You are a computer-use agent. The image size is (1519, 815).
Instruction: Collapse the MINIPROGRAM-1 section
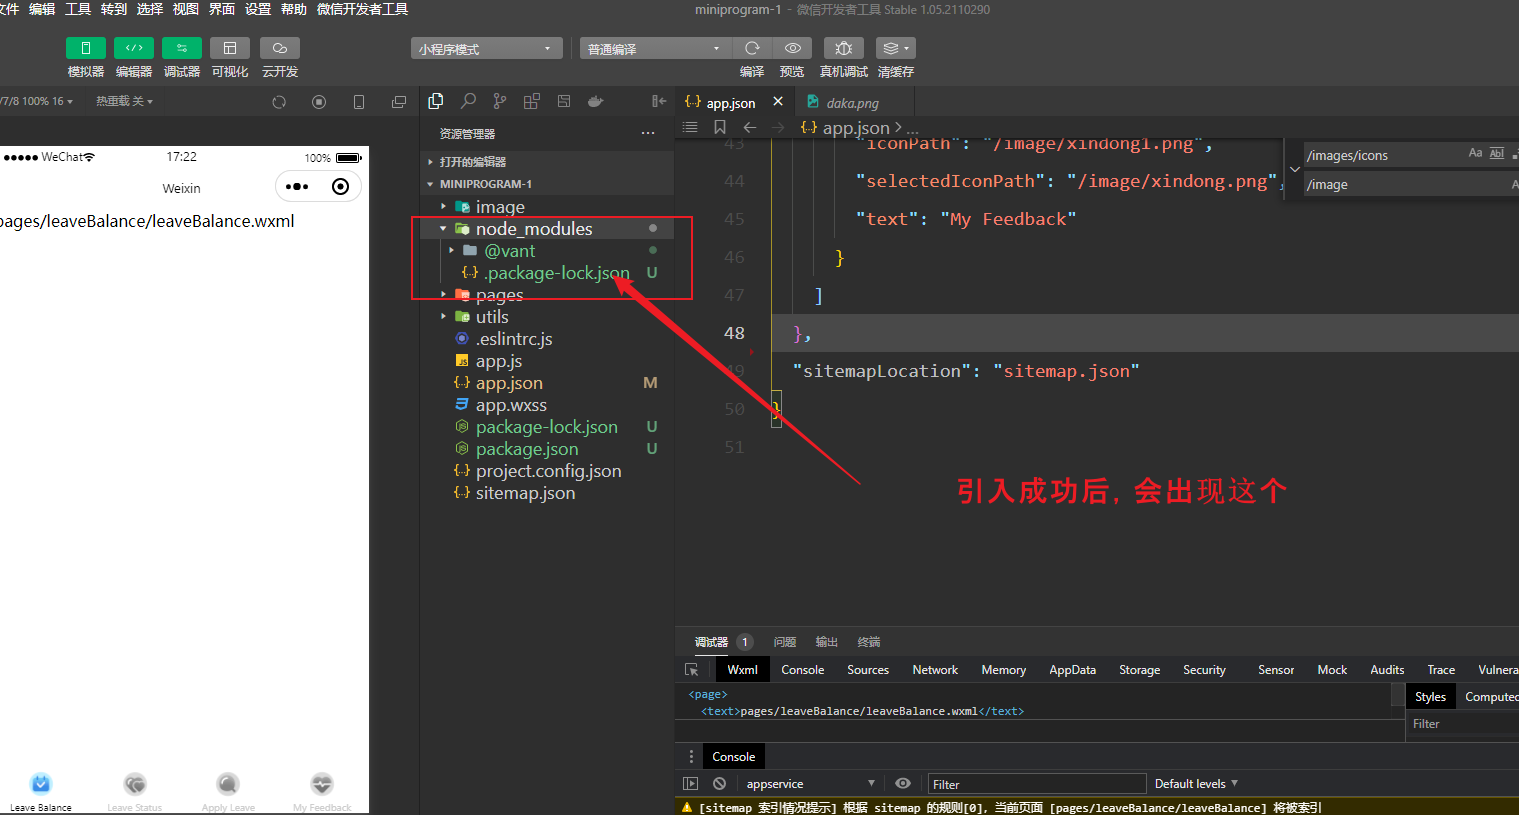click(547, 184)
